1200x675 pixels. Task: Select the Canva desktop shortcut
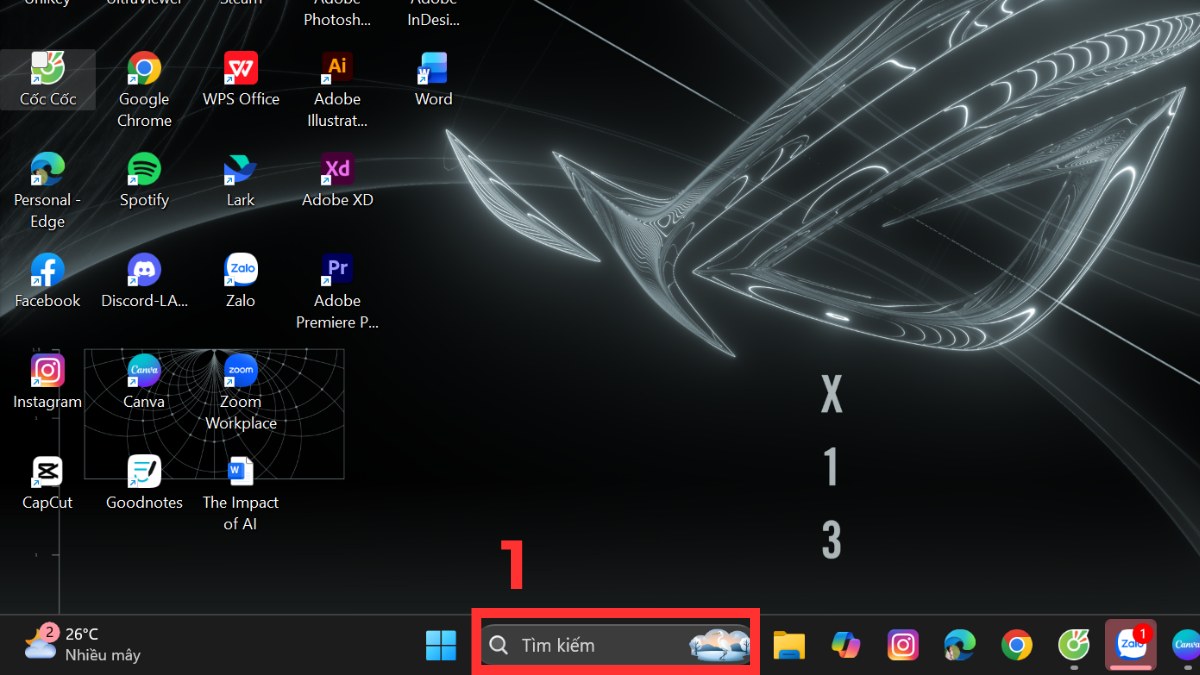144,382
